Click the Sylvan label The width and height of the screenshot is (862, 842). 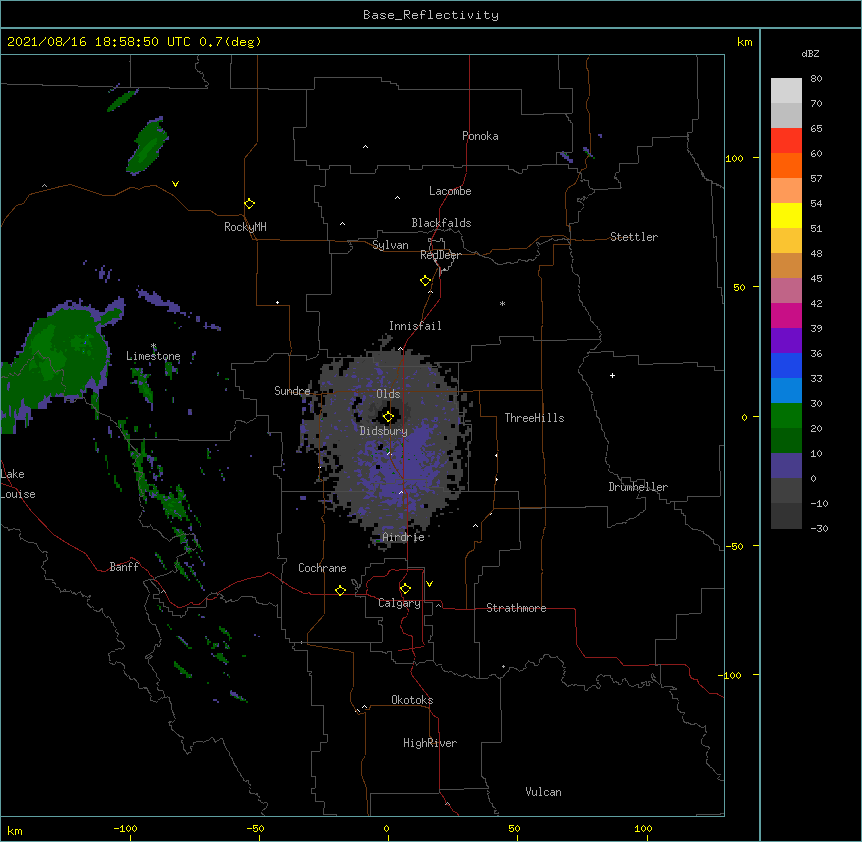click(390, 245)
